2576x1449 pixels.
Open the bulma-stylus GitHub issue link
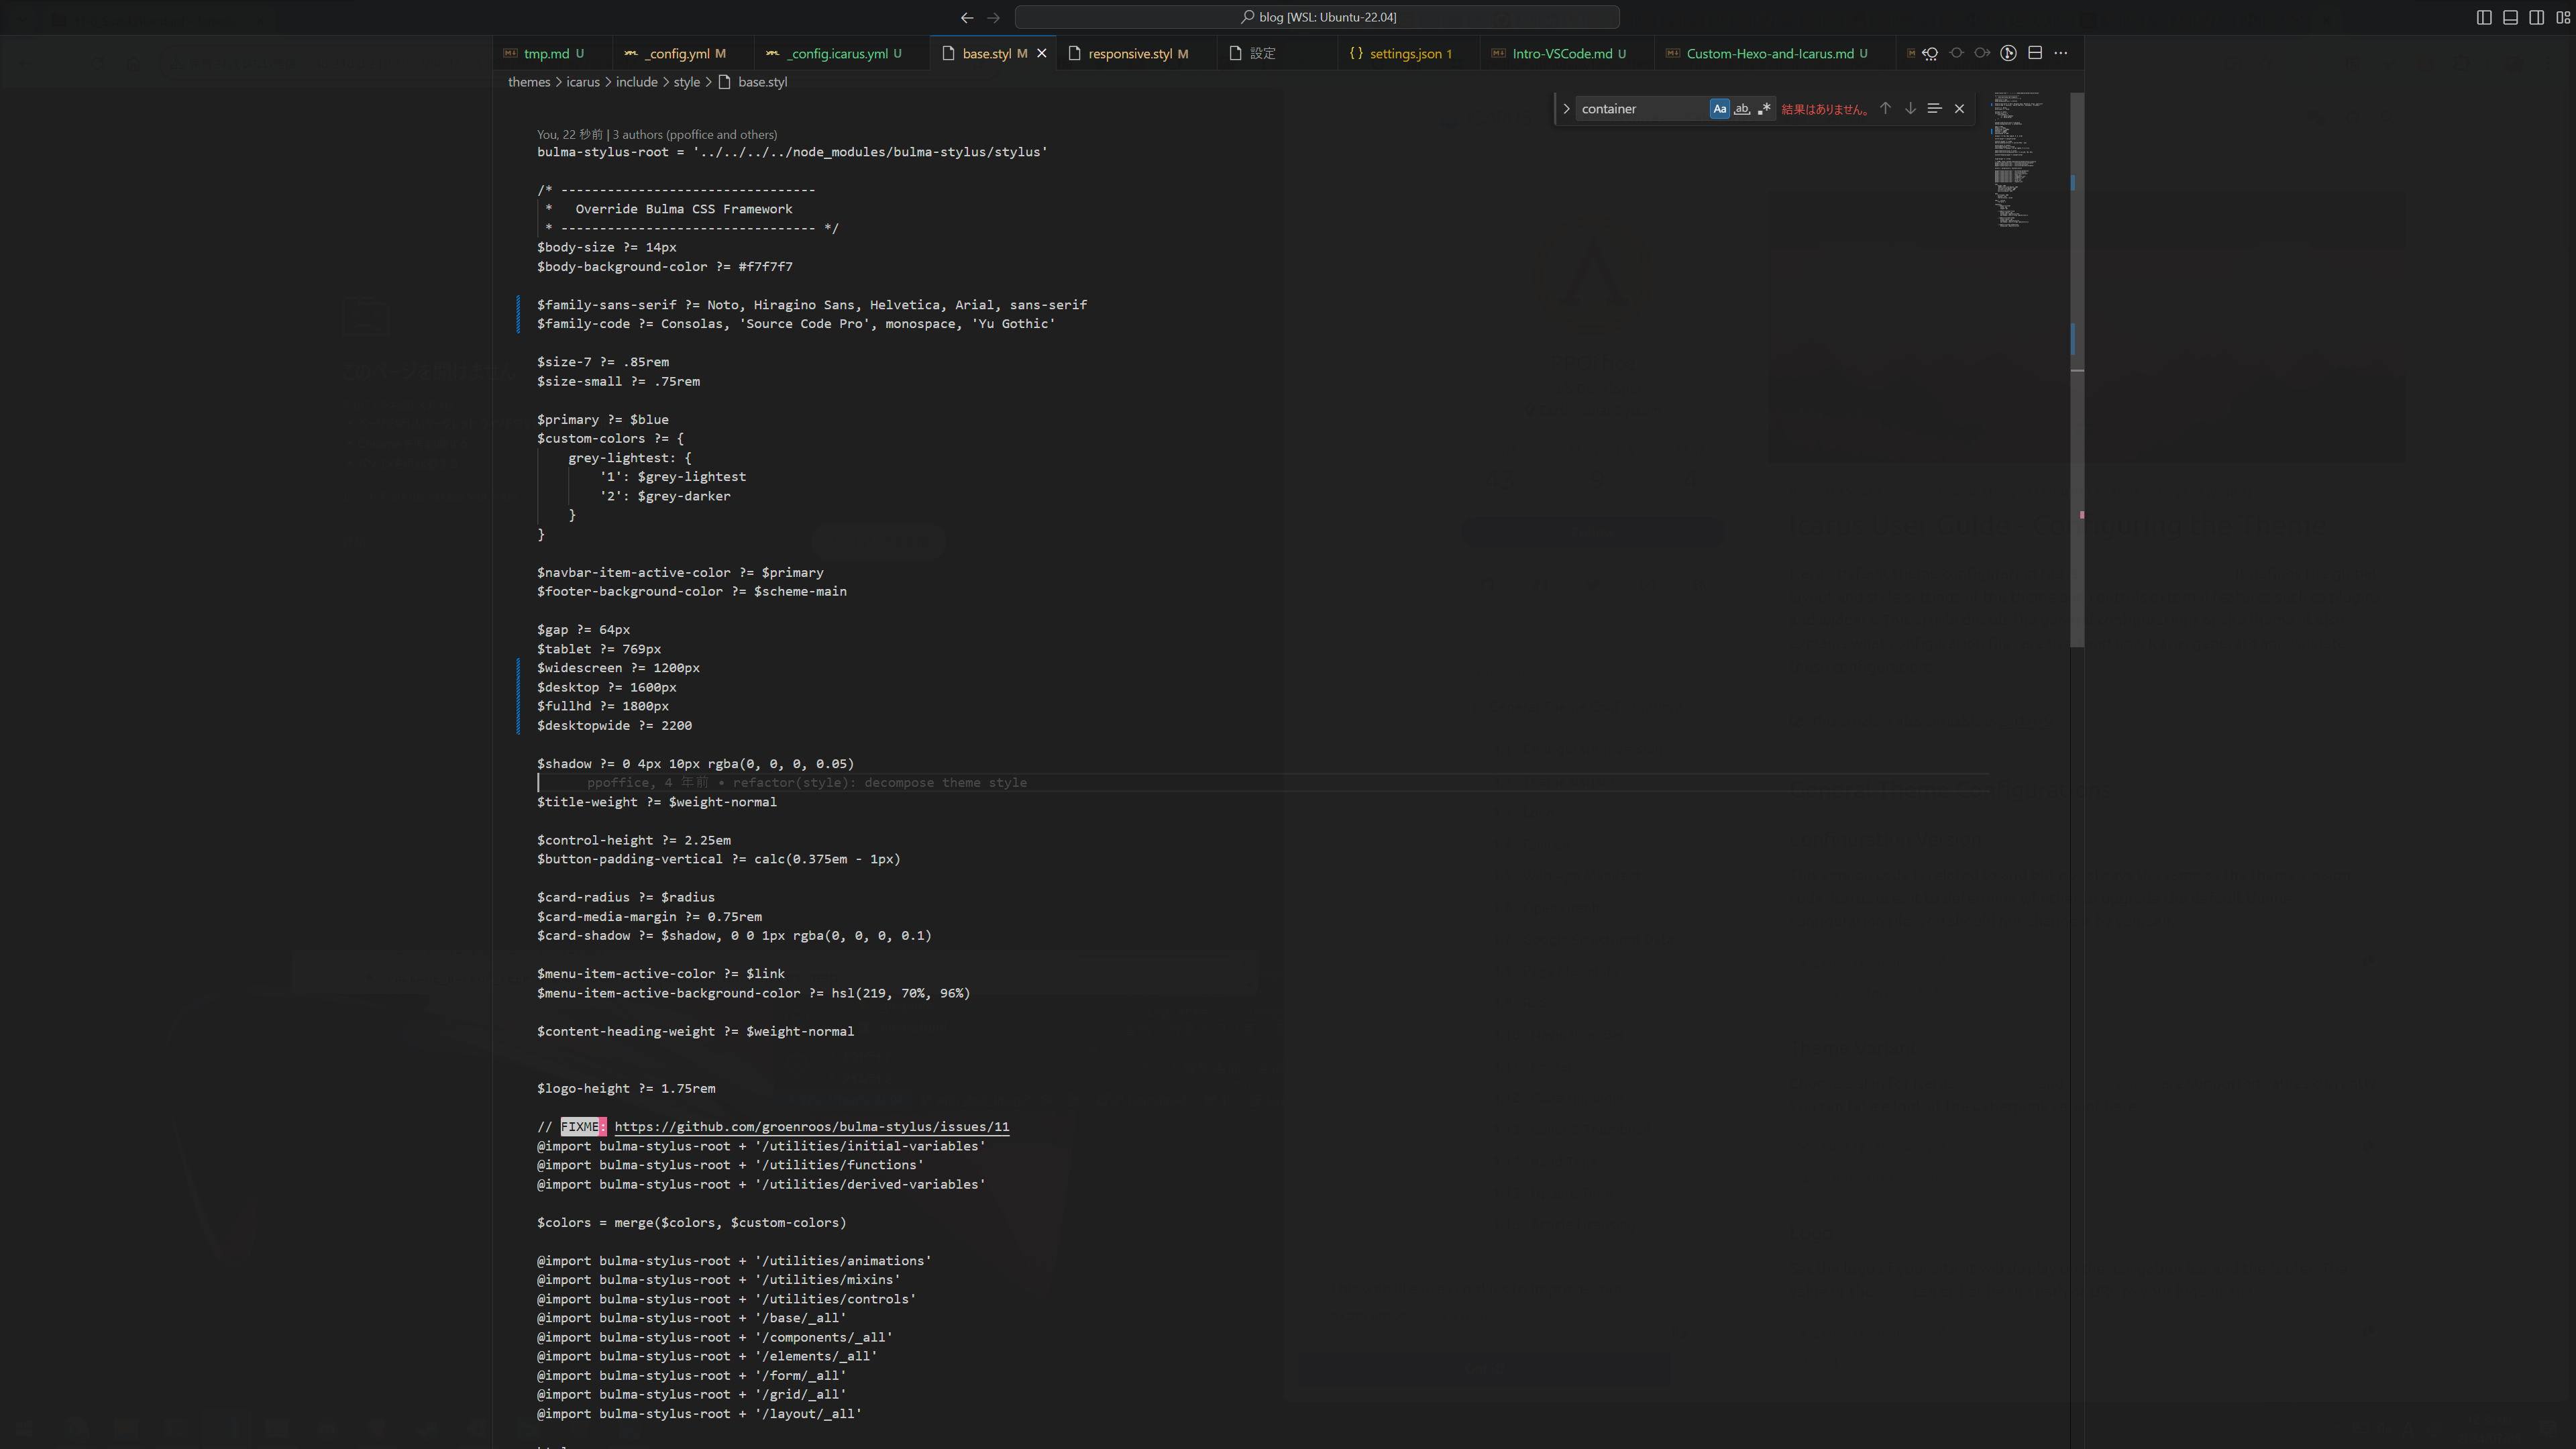coord(811,1126)
